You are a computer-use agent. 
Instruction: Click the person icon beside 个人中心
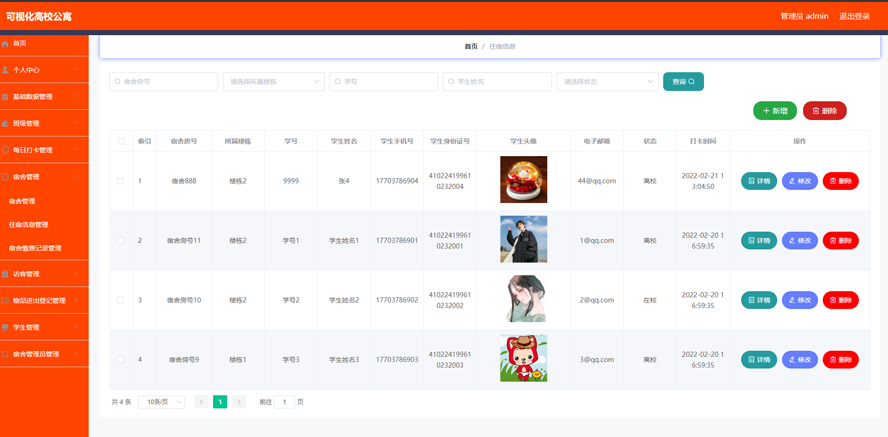click(5, 70)
